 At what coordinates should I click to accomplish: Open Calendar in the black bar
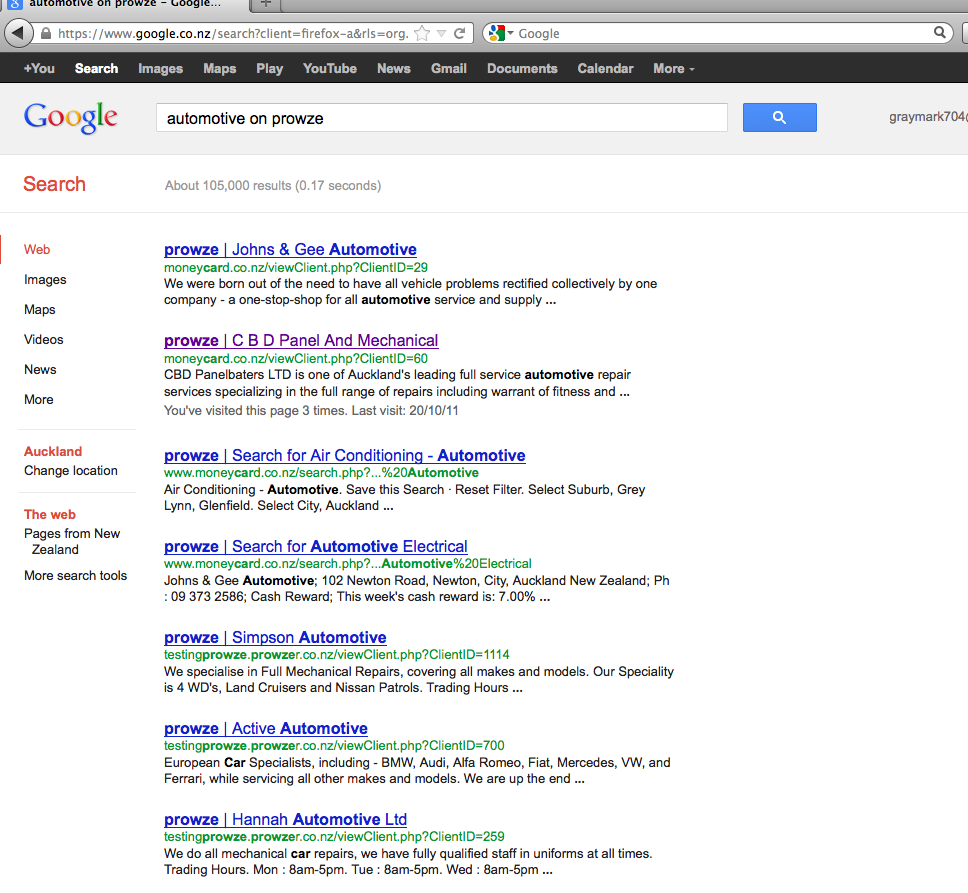coord(606,69)
